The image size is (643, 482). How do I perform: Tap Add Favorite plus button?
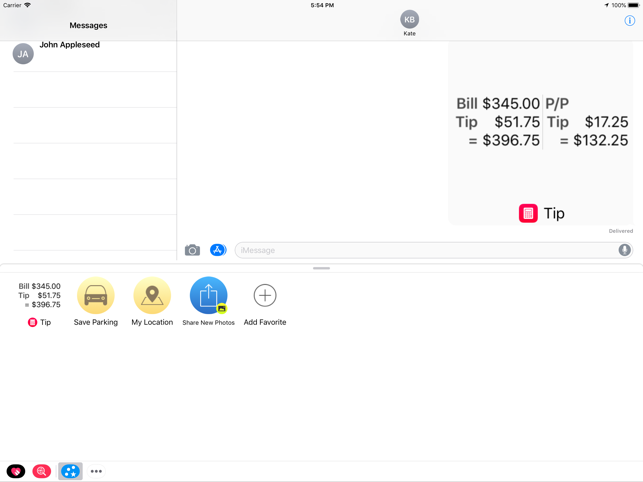[x=265, y=295]
